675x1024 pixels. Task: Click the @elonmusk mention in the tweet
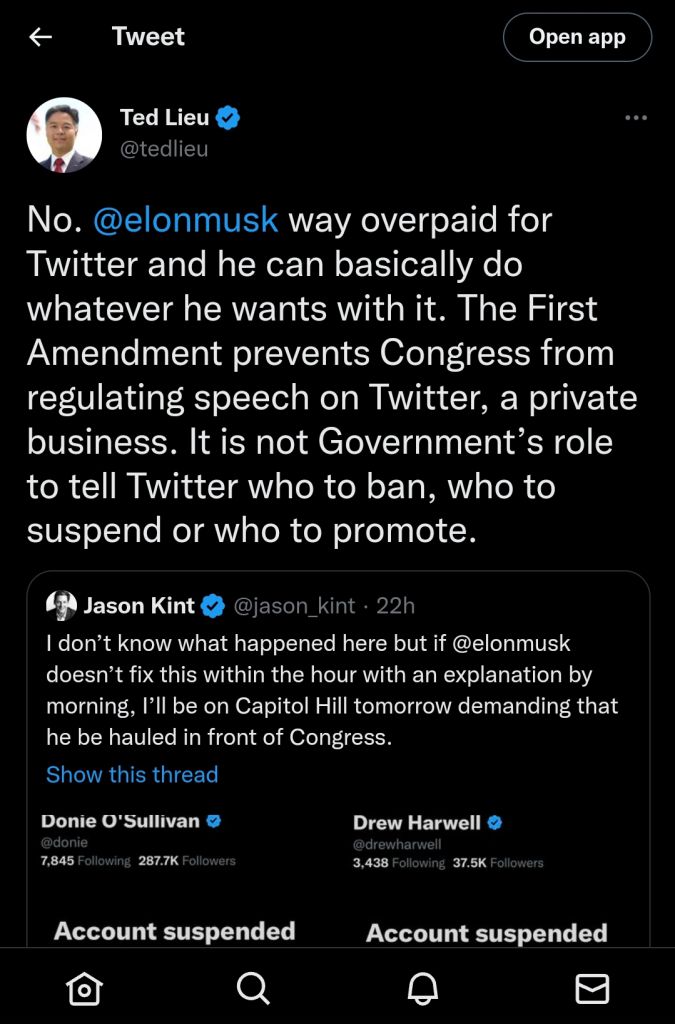[185, 220]
